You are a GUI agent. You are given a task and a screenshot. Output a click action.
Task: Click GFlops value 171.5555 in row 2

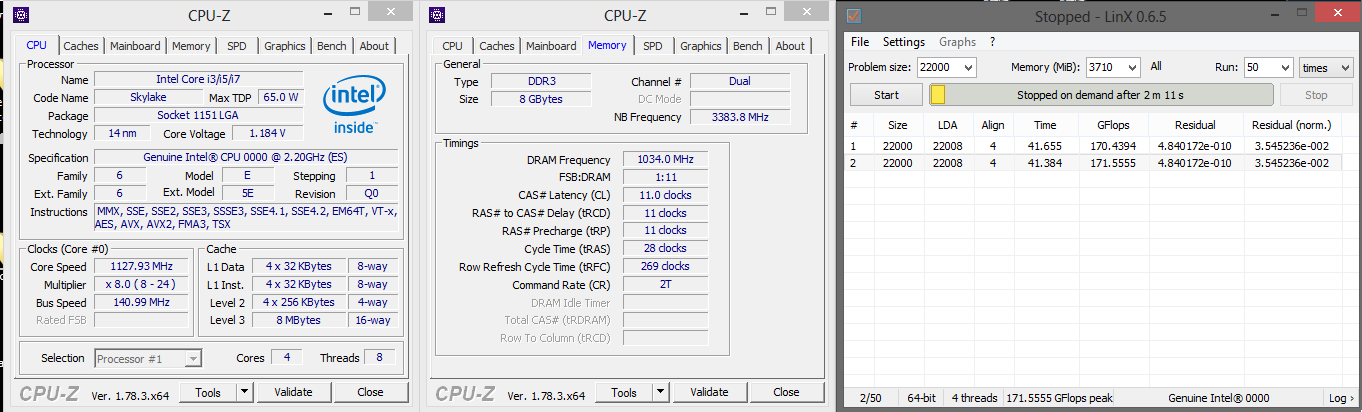[1111, 163]
